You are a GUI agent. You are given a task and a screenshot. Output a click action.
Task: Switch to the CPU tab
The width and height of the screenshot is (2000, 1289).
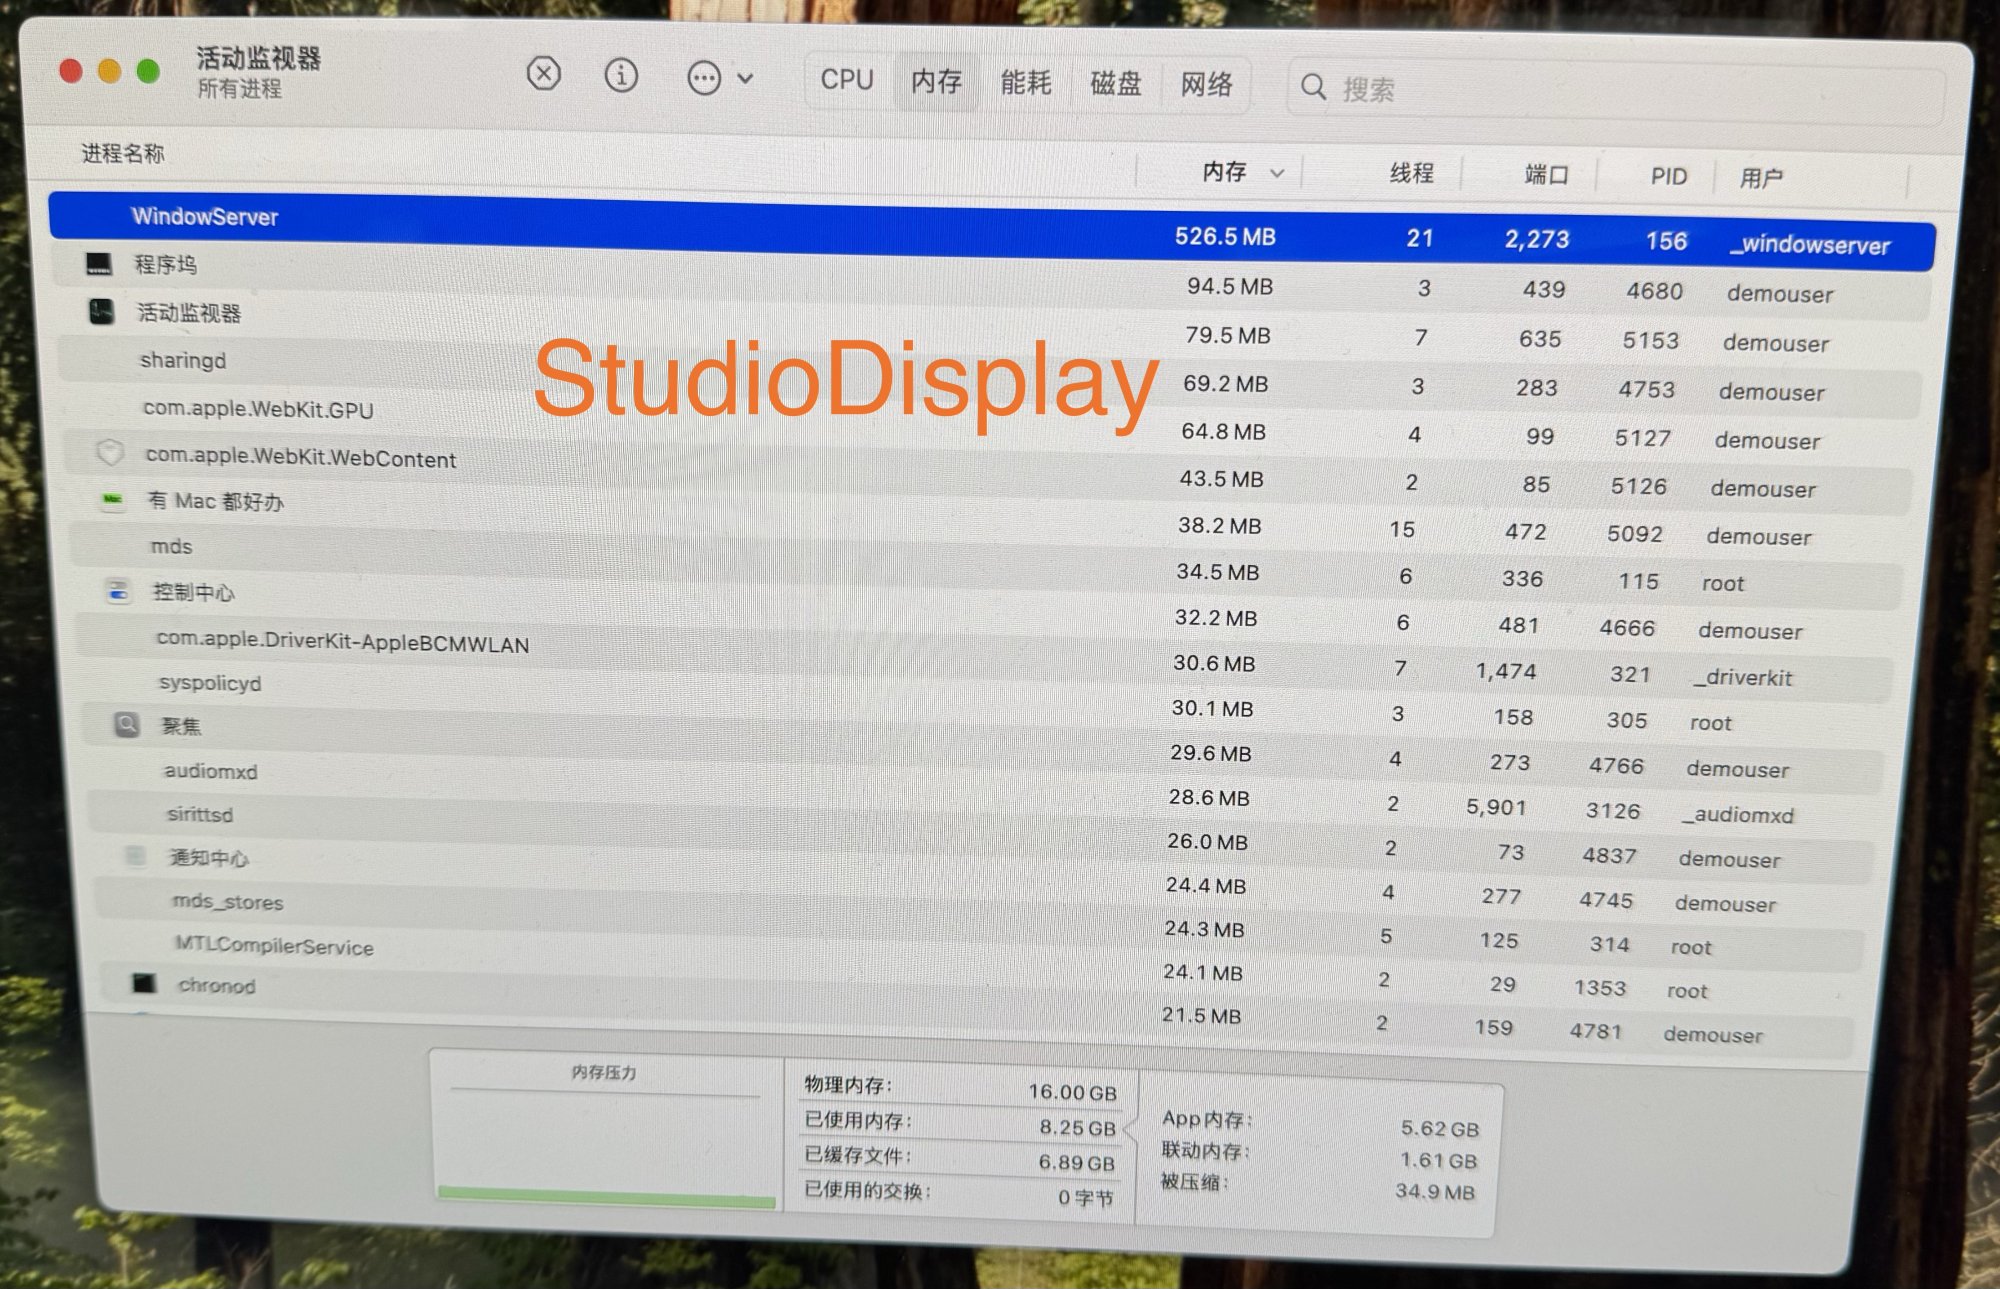click(x=846, y=80)
